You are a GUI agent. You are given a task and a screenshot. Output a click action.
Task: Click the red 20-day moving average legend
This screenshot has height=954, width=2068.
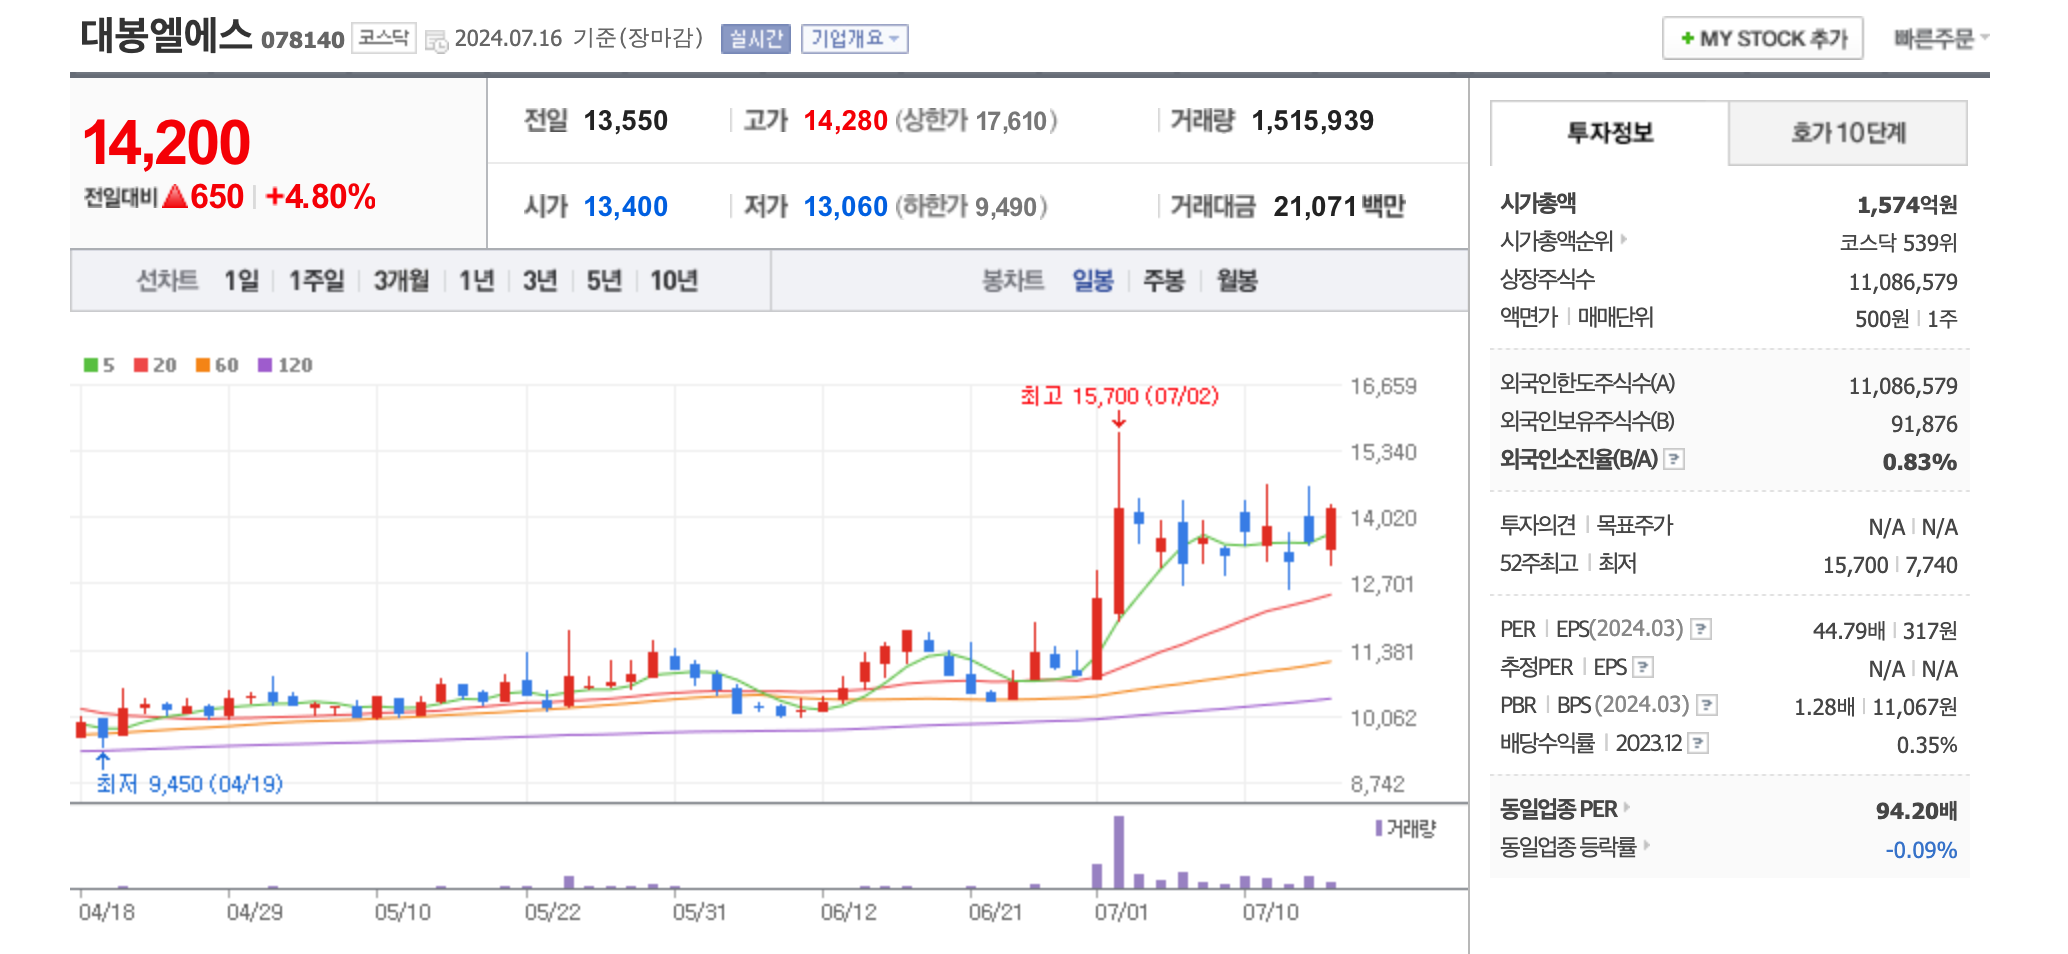[155, 365]
